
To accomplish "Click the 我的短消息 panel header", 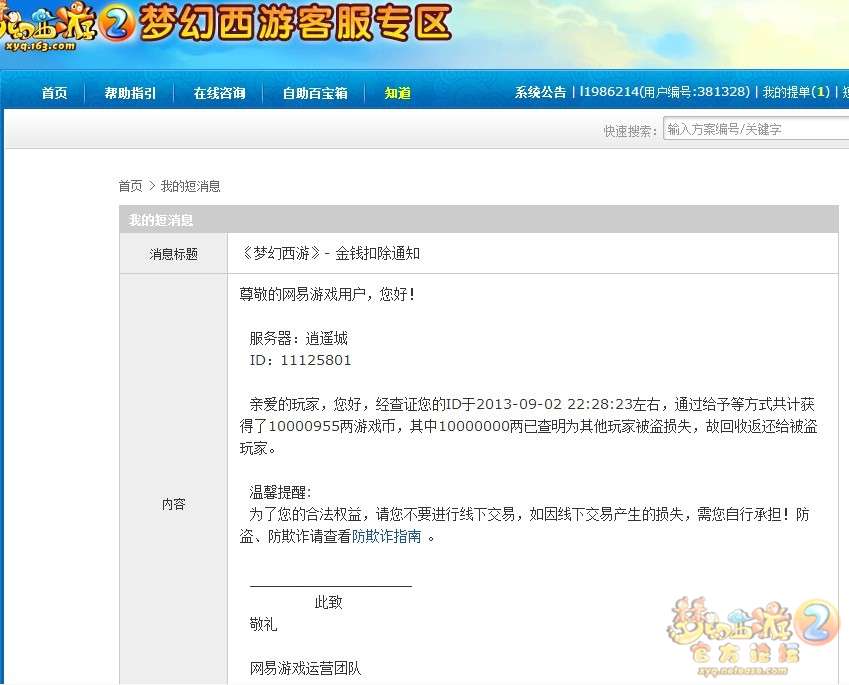I will click(479, 220).
